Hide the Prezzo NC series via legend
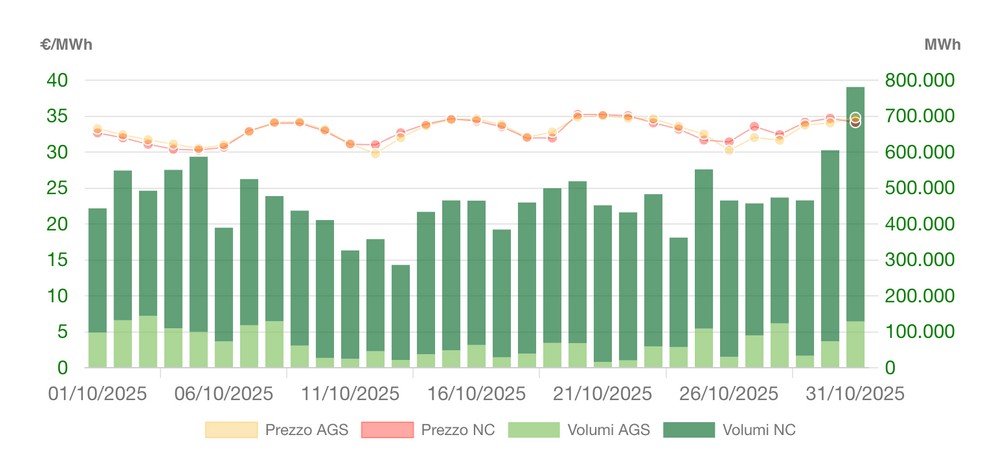The height and width of the screenshot is (469, 1000). pos(457,430)
